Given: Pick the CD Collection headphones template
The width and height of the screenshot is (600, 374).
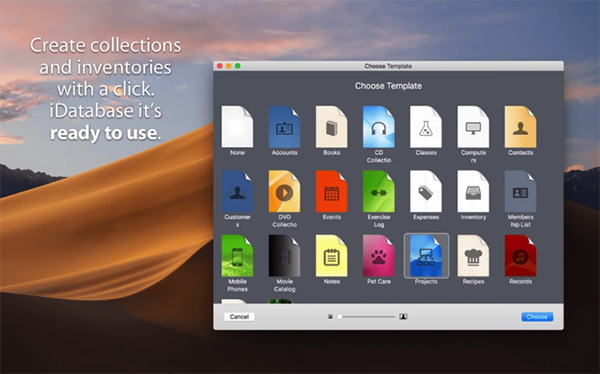Looking at the screenshot, I should tap(379, 127).
